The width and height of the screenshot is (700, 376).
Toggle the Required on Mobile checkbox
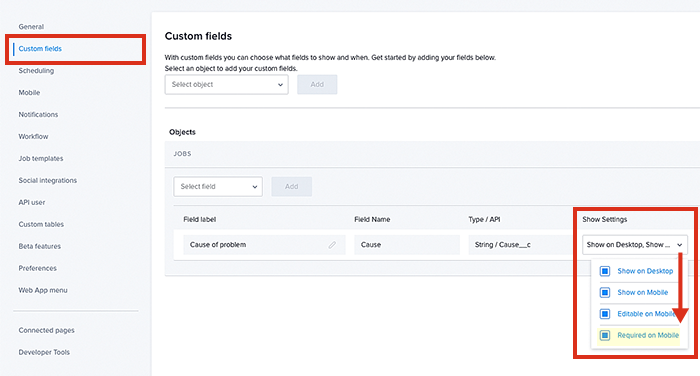tap(605, 335)
